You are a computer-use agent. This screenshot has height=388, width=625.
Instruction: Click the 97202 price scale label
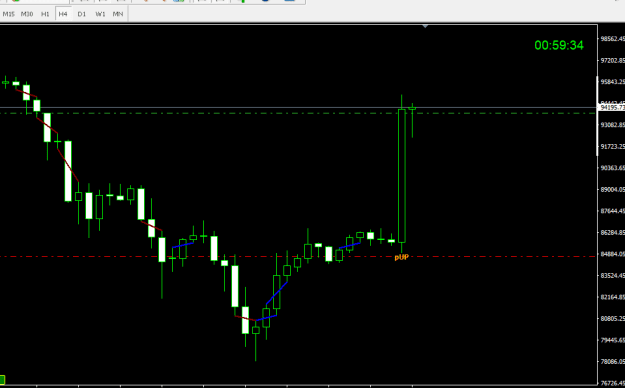coord(612,60)
